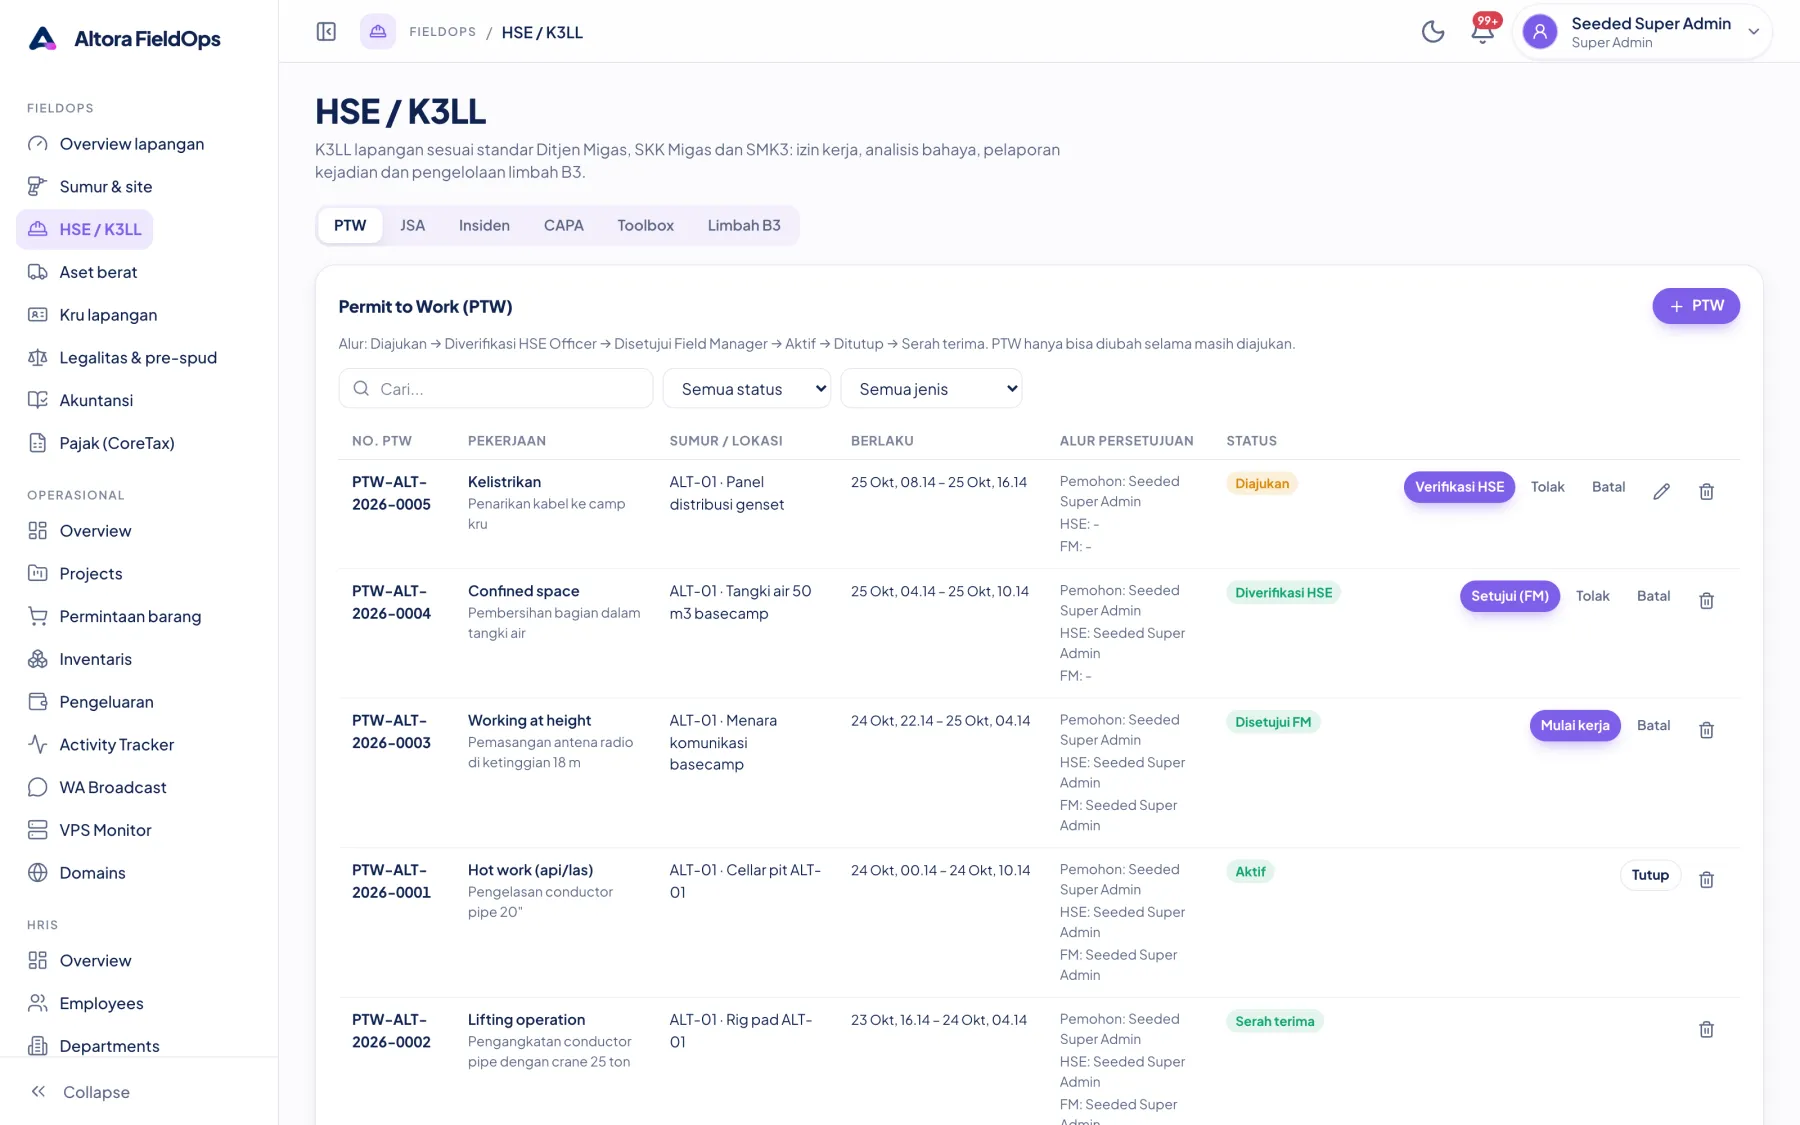This screenshot has width=1800, height=1125.
Task: Switch to dark mode moon icon
Action: click(x=1433, y=32)
